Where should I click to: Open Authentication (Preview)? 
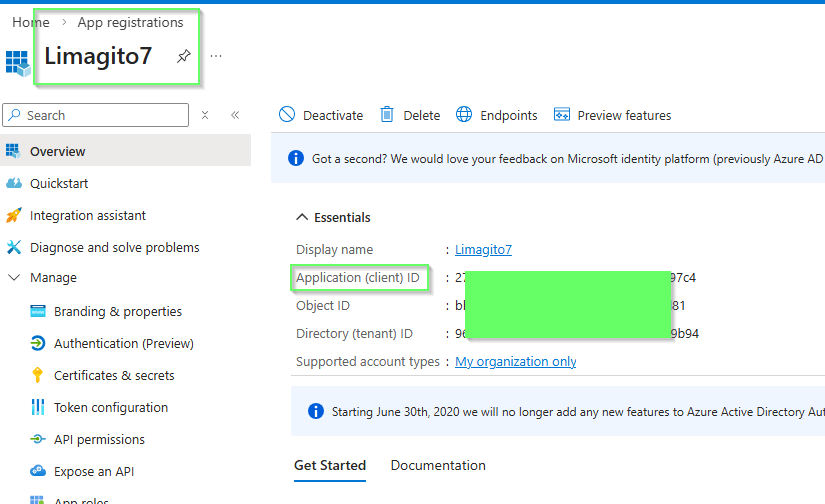pyautogui.click(x=124, y=344)
